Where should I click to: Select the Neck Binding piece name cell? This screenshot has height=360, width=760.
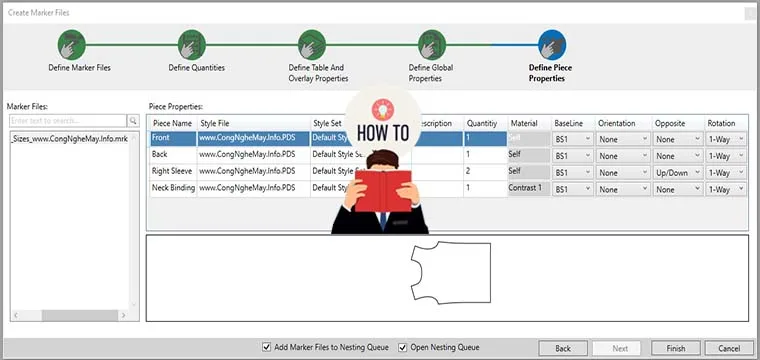[174, 188]
